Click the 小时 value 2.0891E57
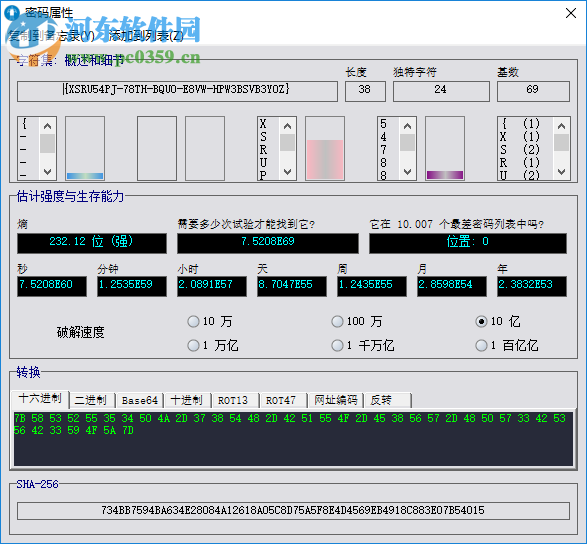Image resolution: width=587 pixels, height=544 pixels. point(212,286)
